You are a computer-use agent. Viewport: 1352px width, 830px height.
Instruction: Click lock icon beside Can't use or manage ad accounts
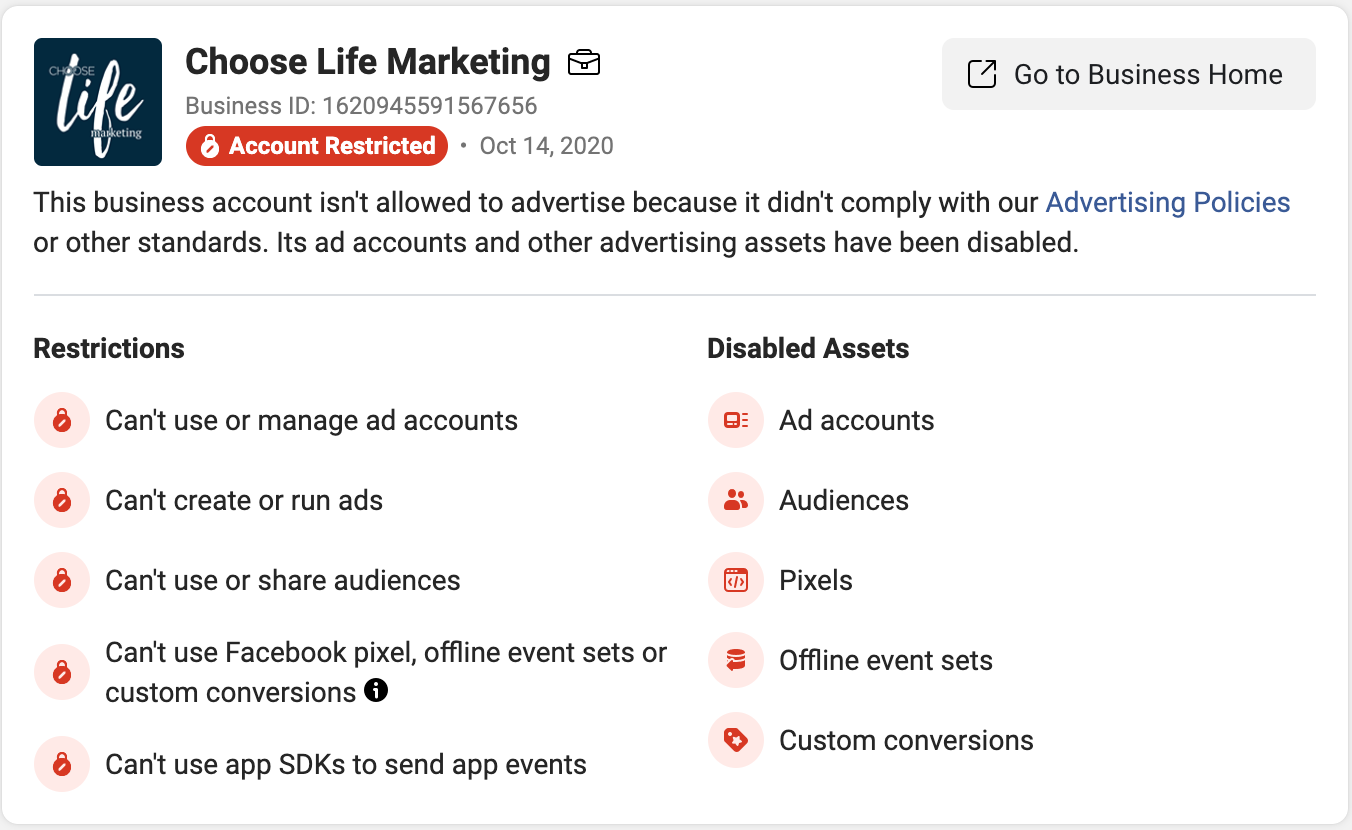point(62,420)
